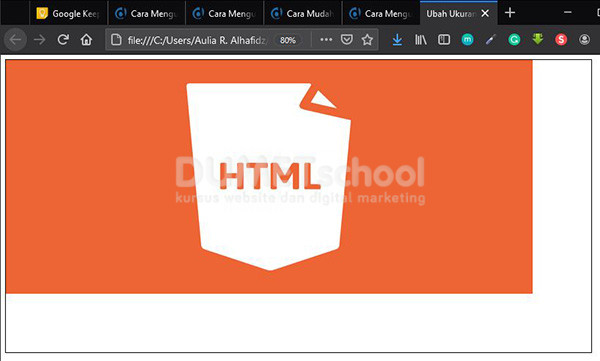Click the orange HTML logo image
This screenshot has width=600, height=361.
269,176
